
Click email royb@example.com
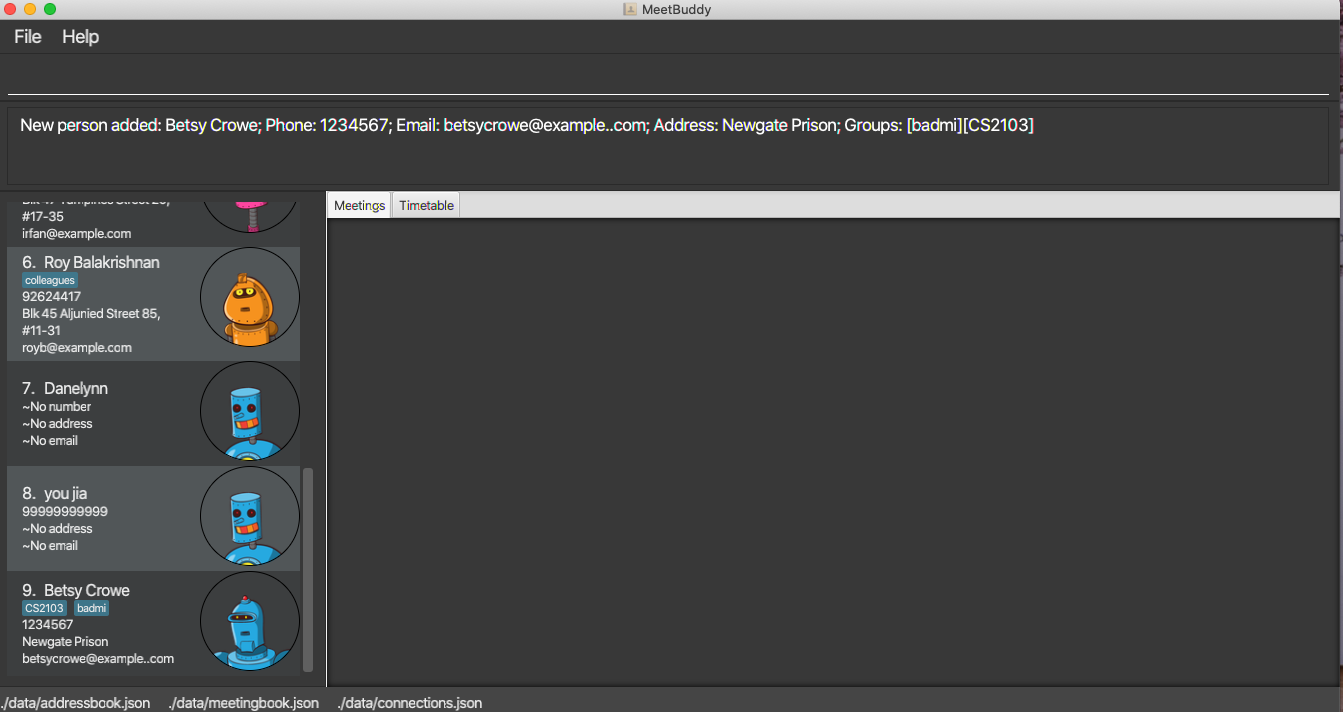77,348
